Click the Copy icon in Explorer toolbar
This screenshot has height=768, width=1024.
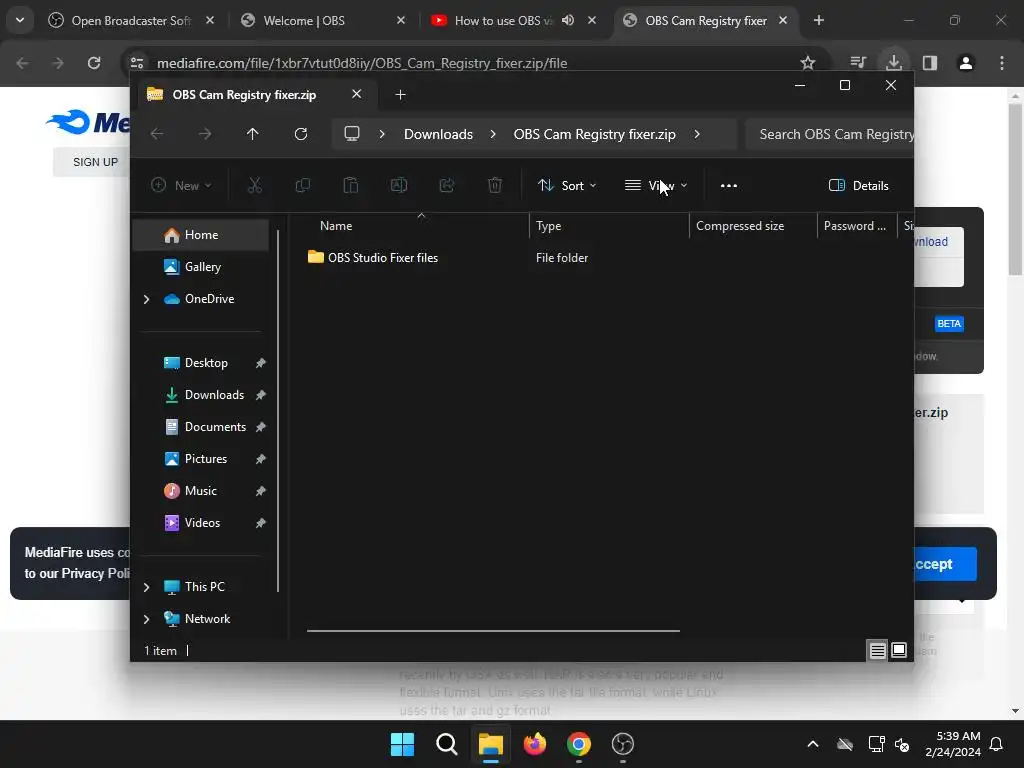pos(302,185)
